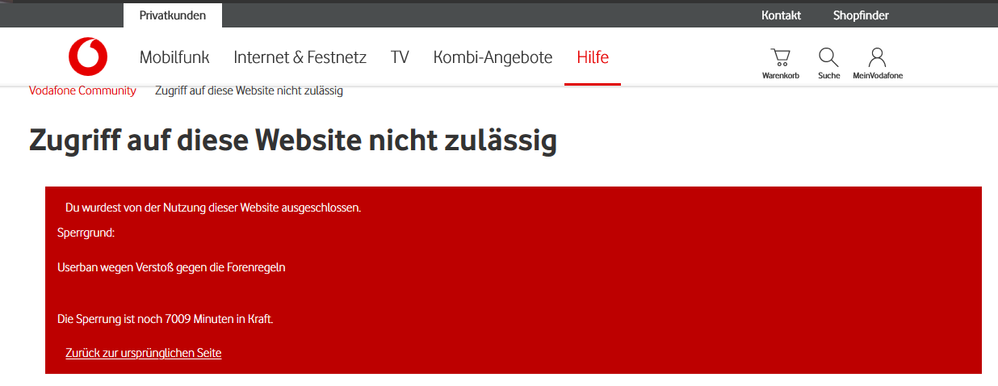Open the Kombi-Angebote menu

(493, 57)
